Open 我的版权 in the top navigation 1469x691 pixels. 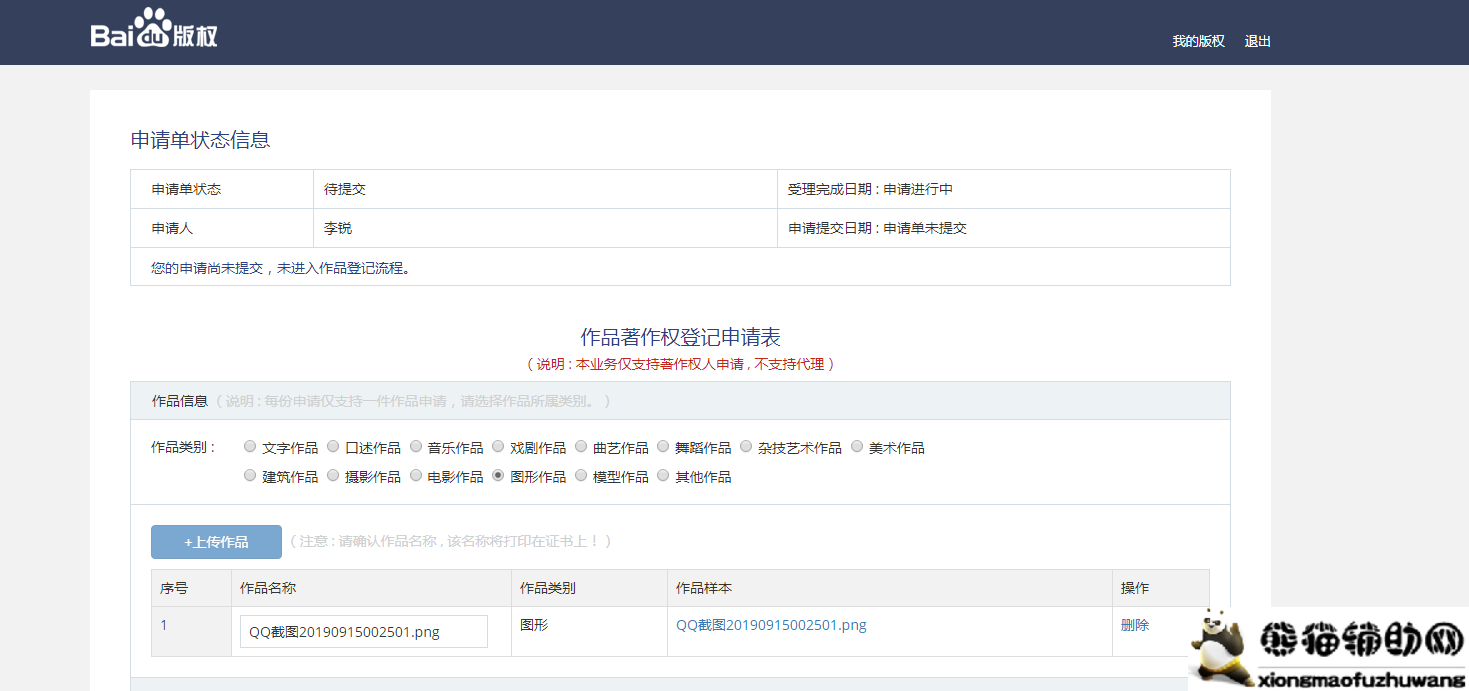[1197, 41]
